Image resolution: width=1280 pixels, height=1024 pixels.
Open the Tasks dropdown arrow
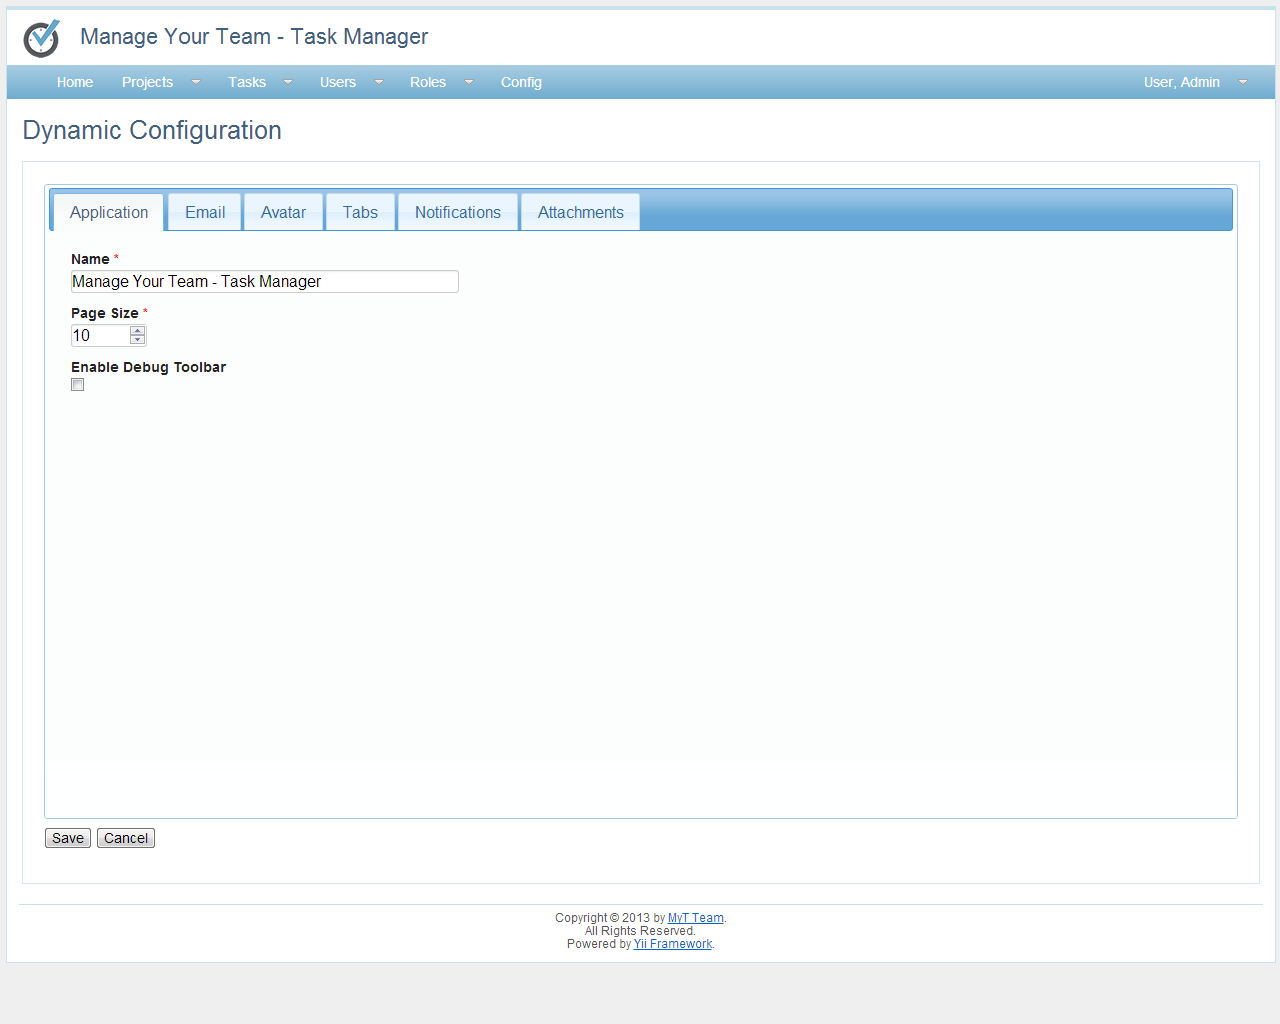287,82
